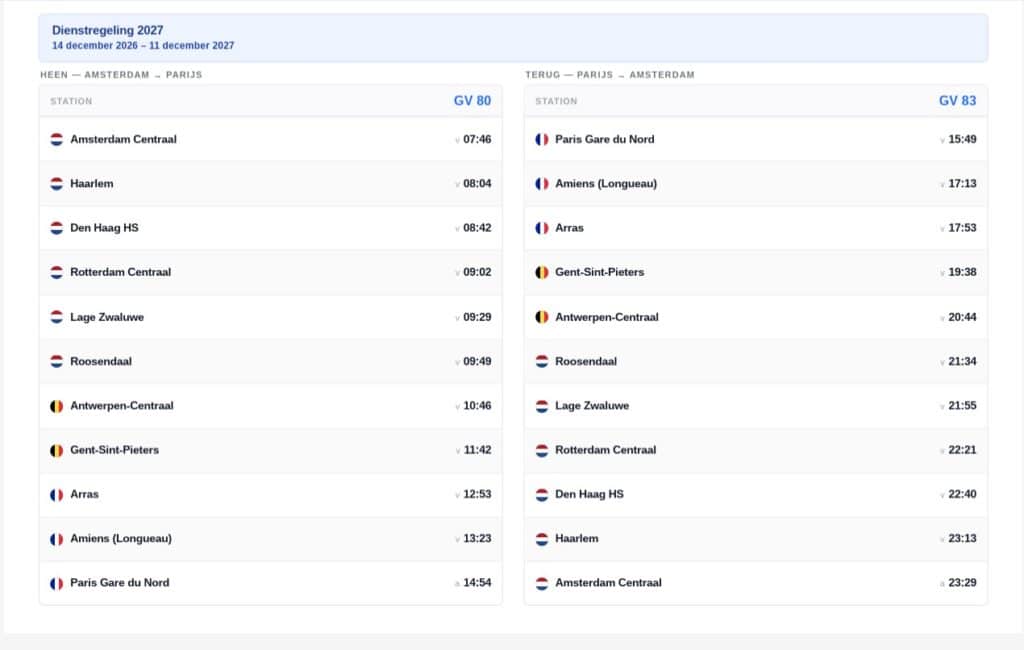The height and width of the screenshot is (650, 1024).
Task: Click the Paris Gare du Nord name in GV 83
Action: (x=605, y=139)
